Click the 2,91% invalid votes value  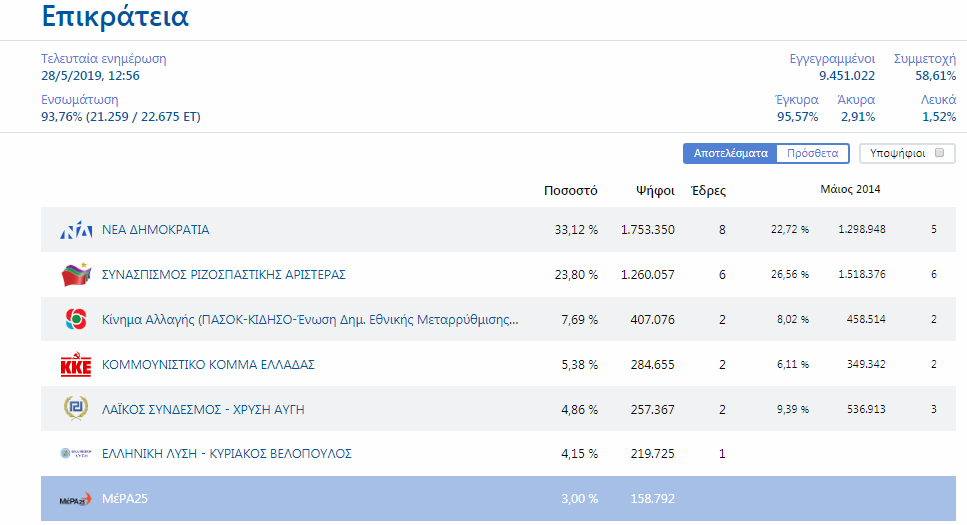click(x=858, y=117)
